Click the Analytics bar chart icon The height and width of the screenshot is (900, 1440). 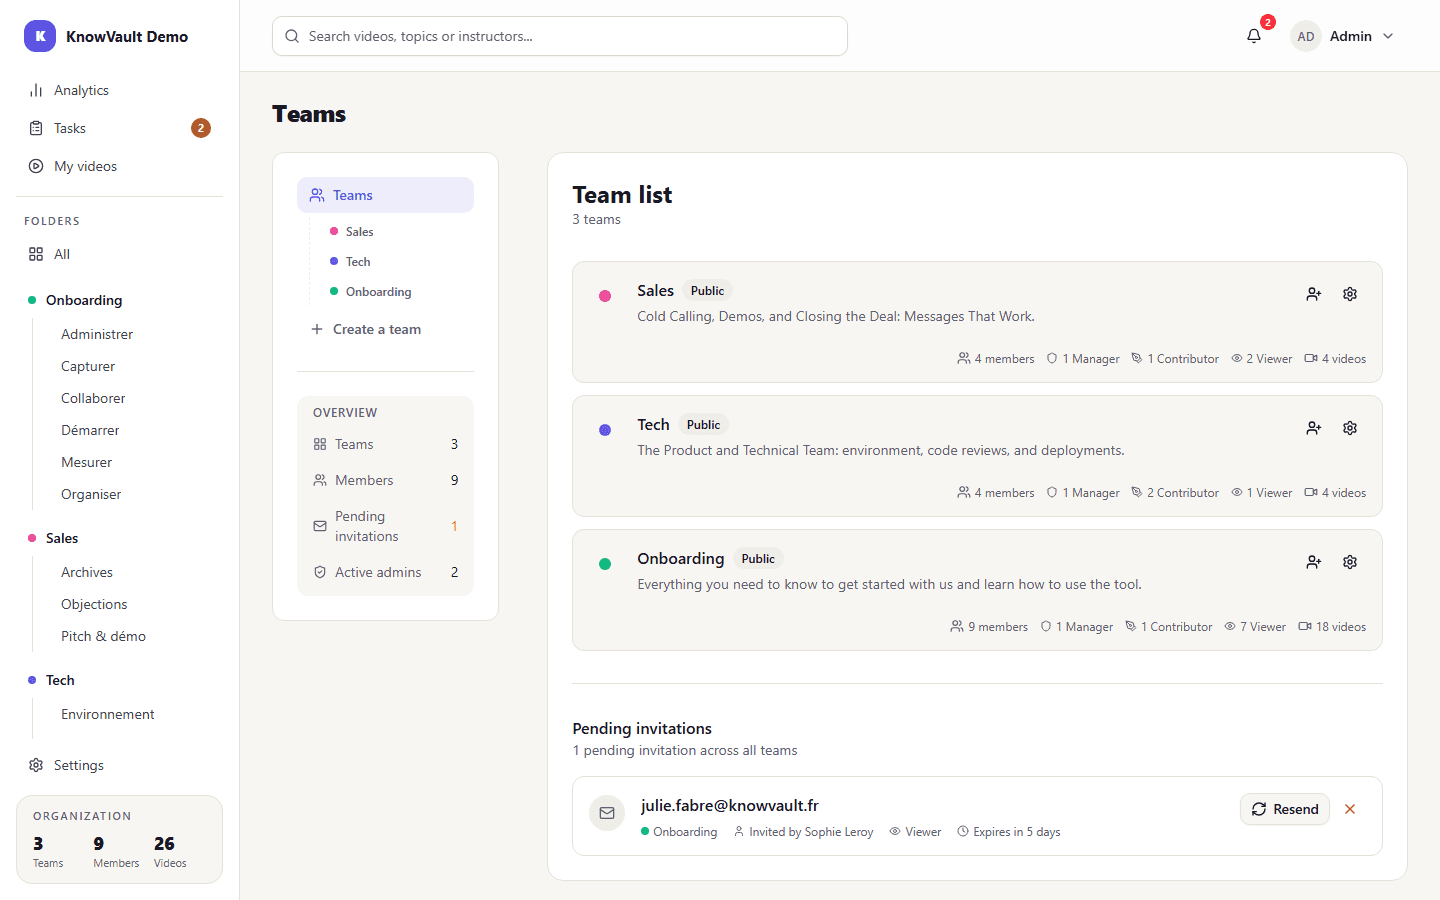click(x=36, y=90)
